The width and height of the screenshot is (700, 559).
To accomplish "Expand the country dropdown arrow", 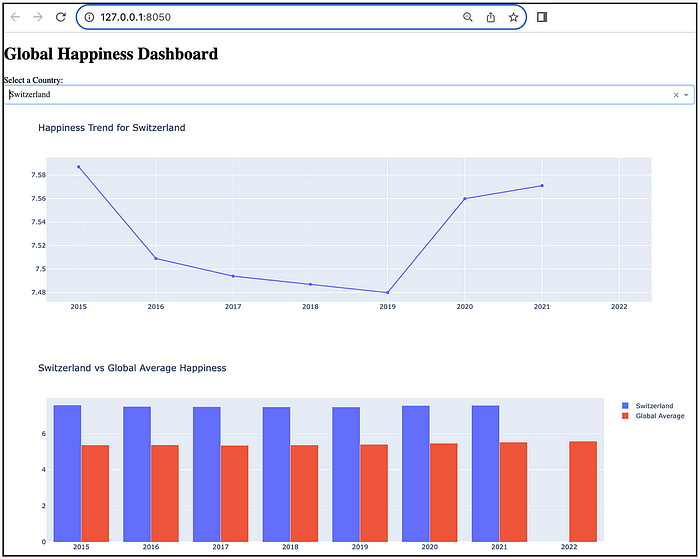I will pyautogui.click(x=686, y=95).
